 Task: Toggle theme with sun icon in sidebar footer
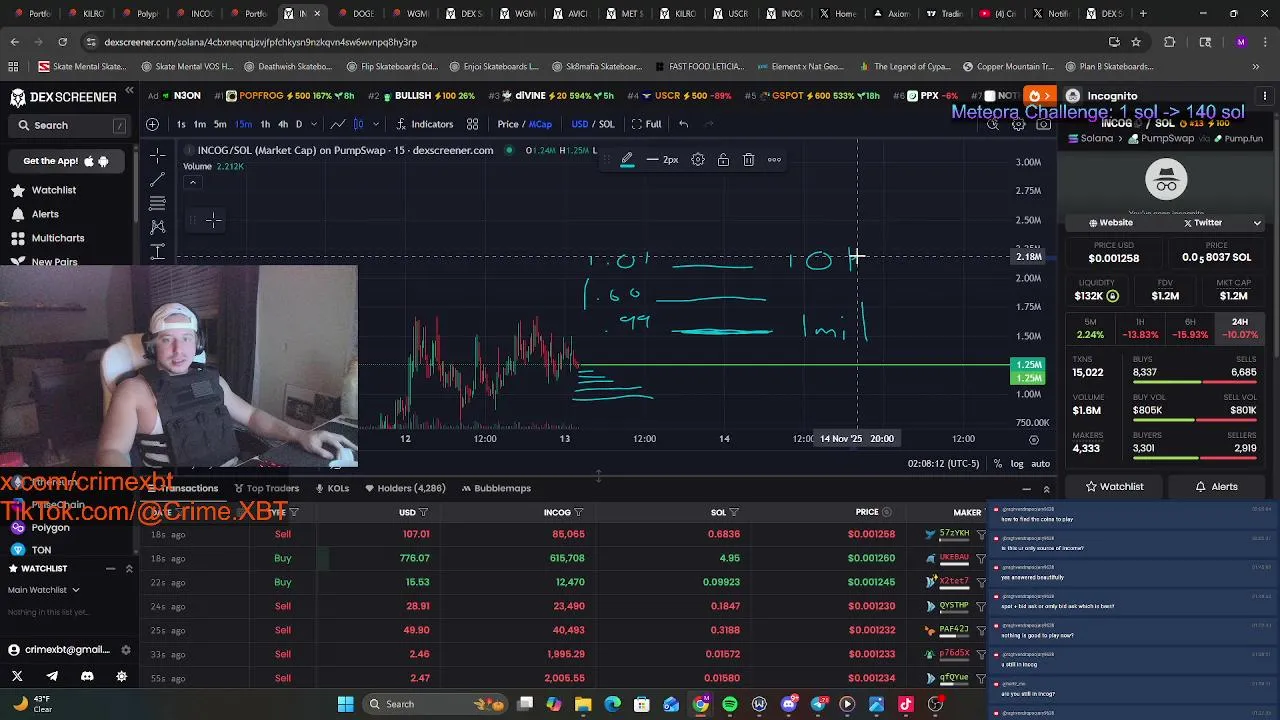(x=122, y=676)
